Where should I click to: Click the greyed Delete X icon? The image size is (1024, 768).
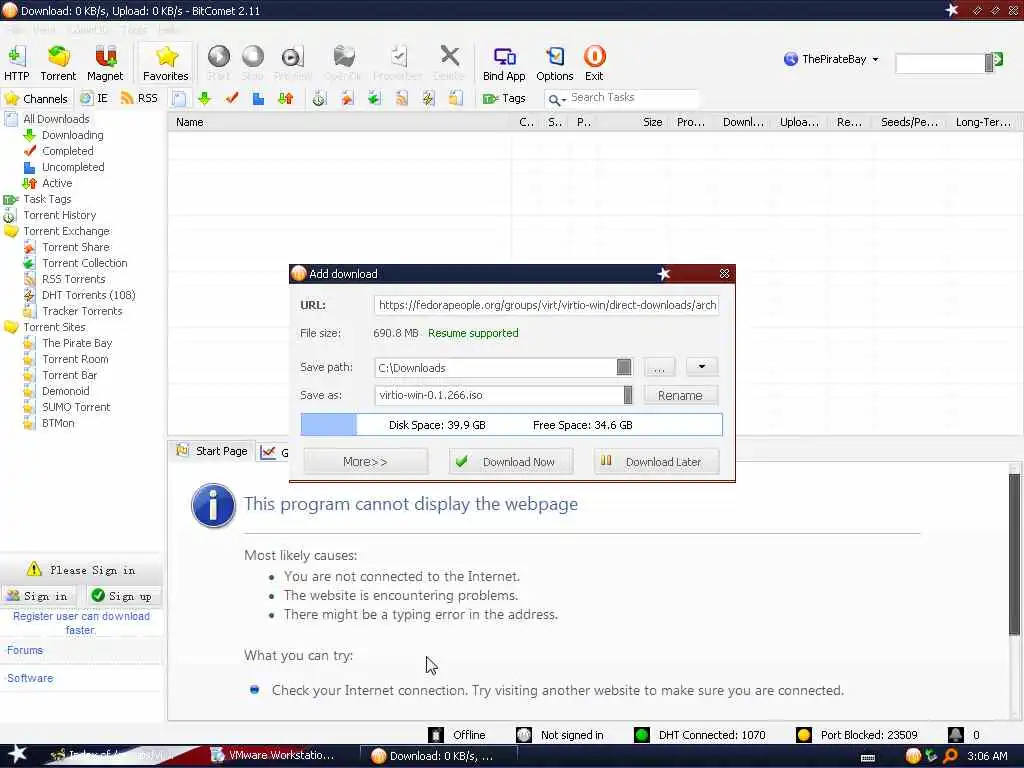(x=449, y=63)
